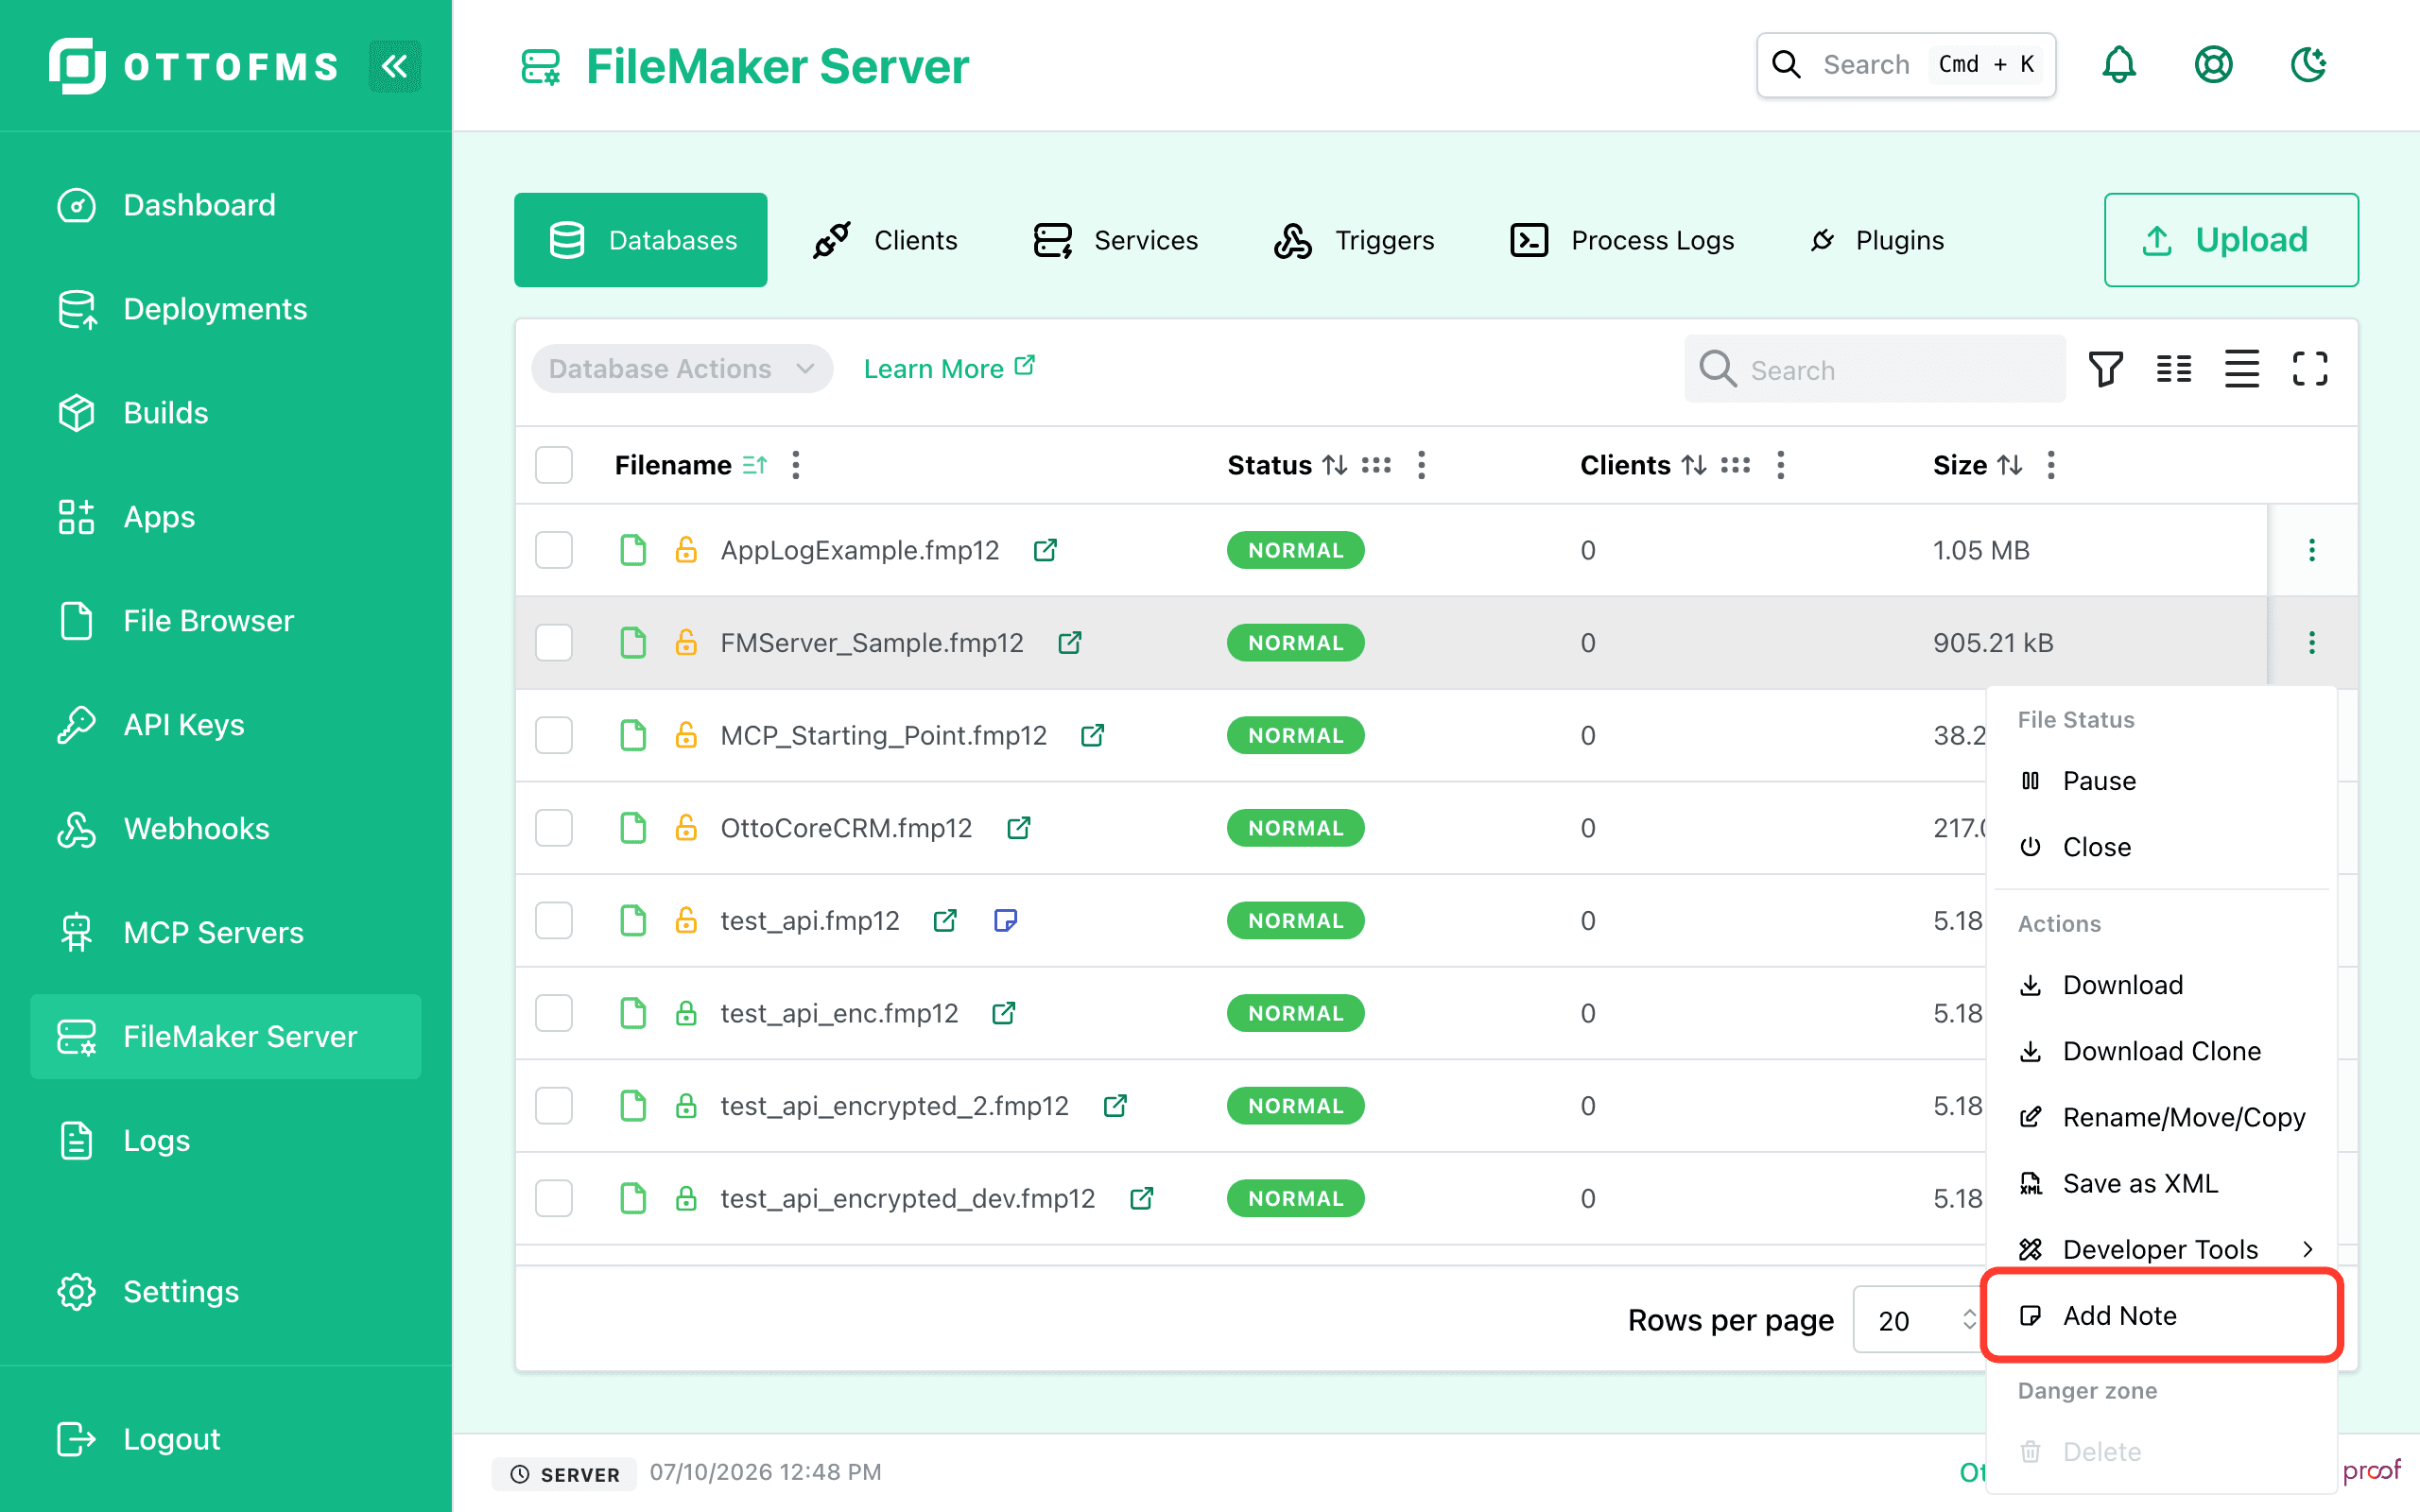Click the OttoFMS logo icon
This screenshot has width=2420, height=1512.
pyautogui.click(x=77, y=66)
